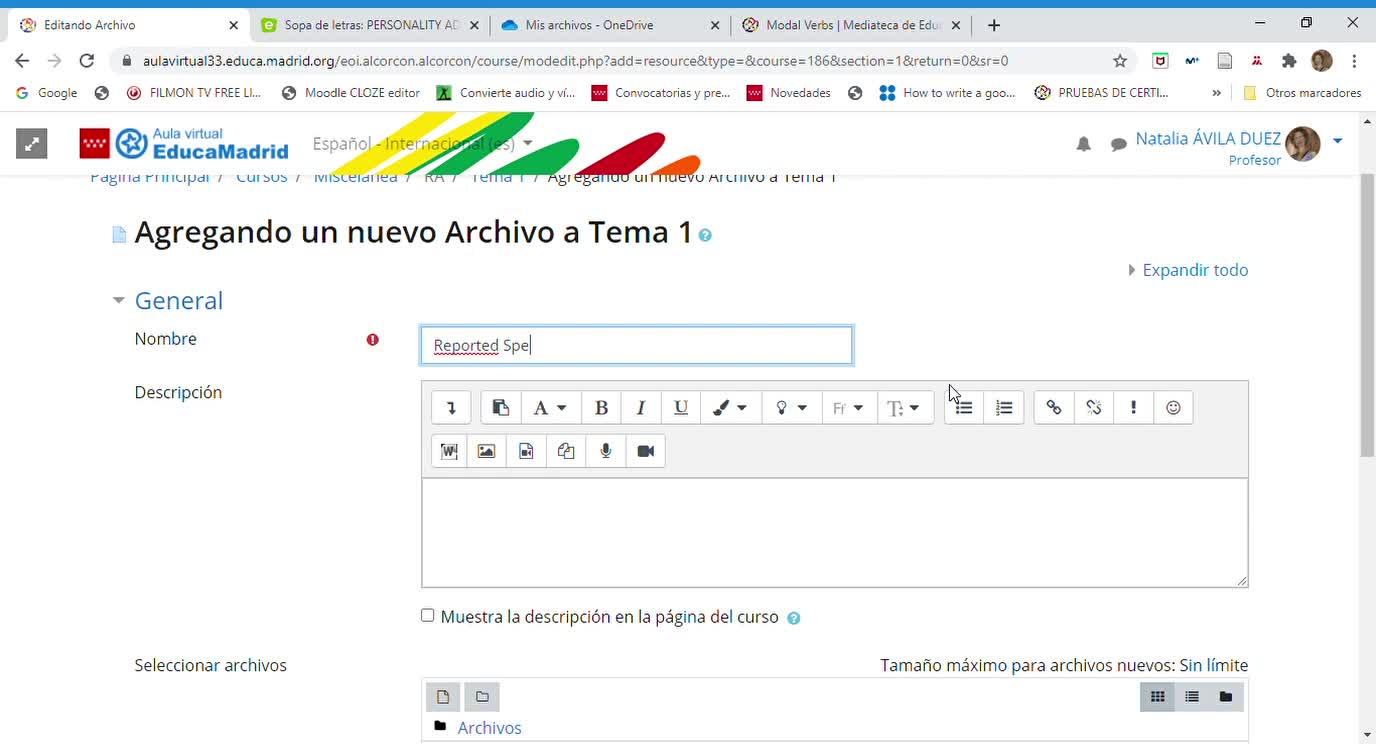The image size is (1376, 744).
Task: Toggle bold formatting in description editor
Action: click(x=601, y=408)
